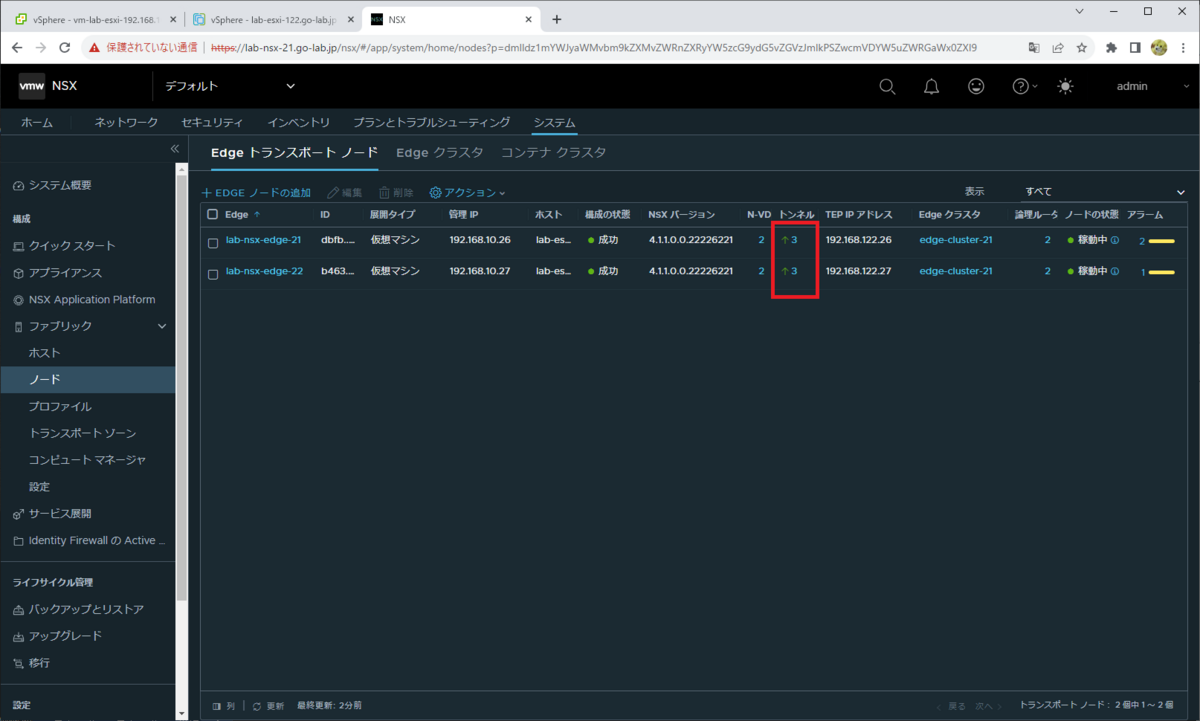Click the sidebar vertical scrollbar
The width and height of the screenshot is (1200, 721).
click(181, 390)
